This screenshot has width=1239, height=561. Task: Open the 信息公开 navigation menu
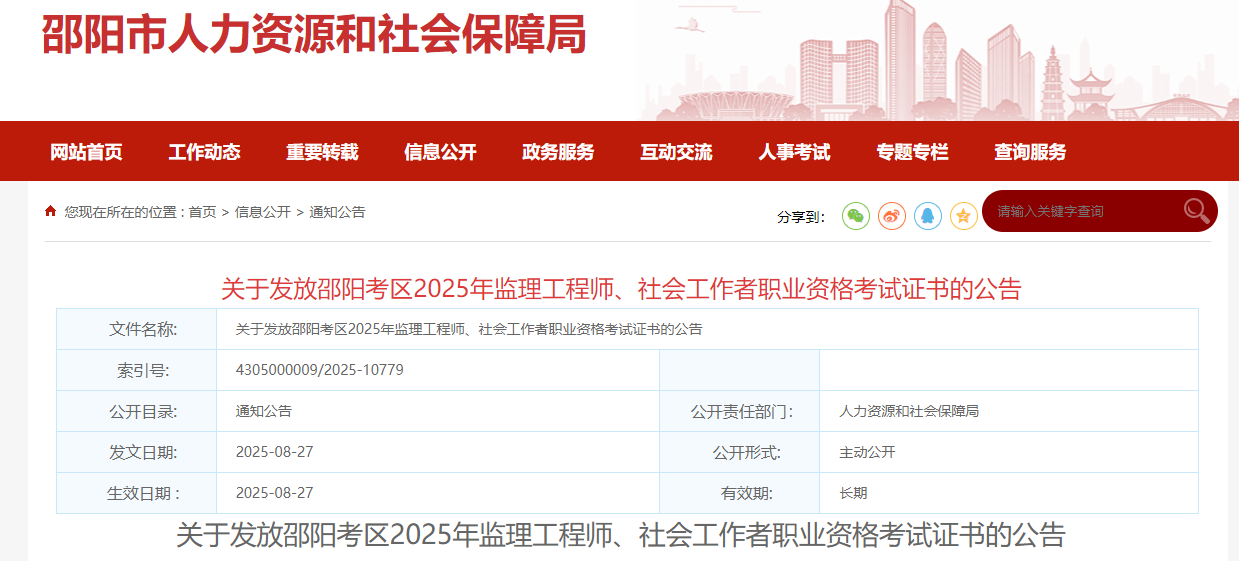pyautogui.click(x=440, y=152)
